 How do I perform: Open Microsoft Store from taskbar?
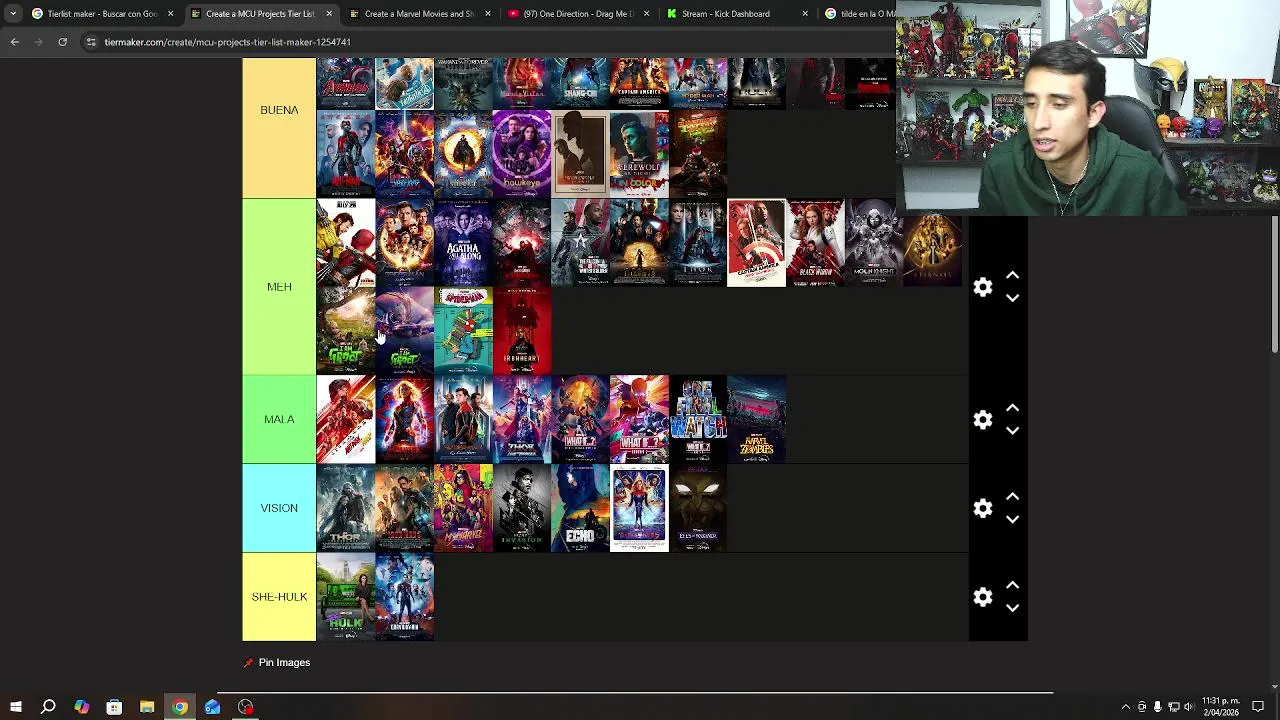pyautogui.click(x=114, y=707)
